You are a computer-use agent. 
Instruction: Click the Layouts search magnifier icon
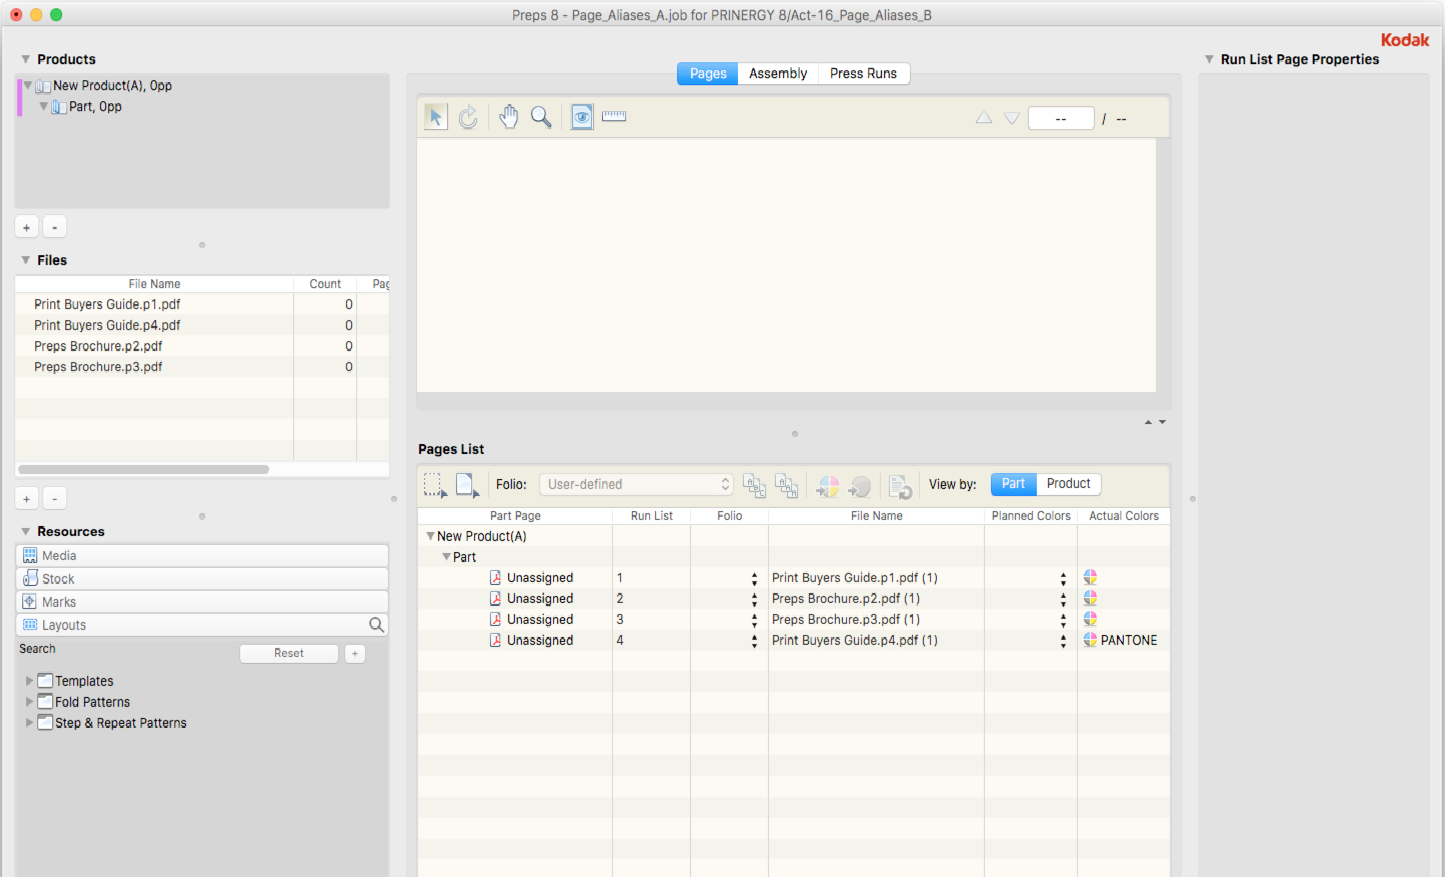(376, 625)
